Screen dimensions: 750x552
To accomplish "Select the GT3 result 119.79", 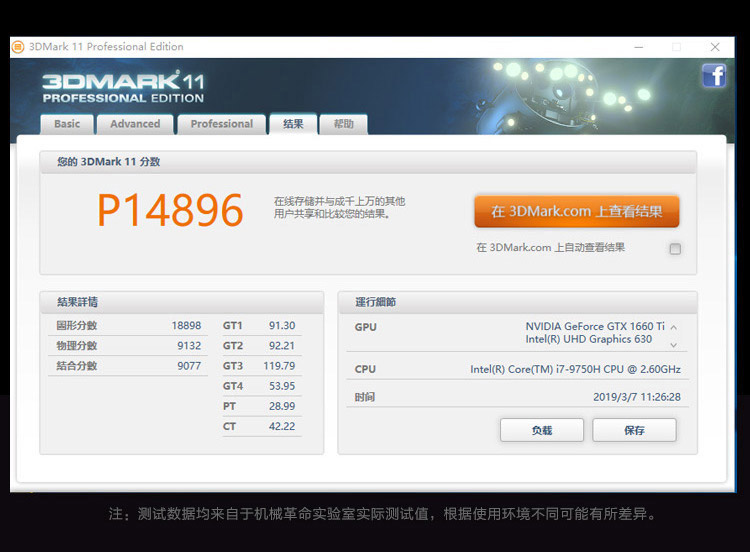I will tap(279, 366).
